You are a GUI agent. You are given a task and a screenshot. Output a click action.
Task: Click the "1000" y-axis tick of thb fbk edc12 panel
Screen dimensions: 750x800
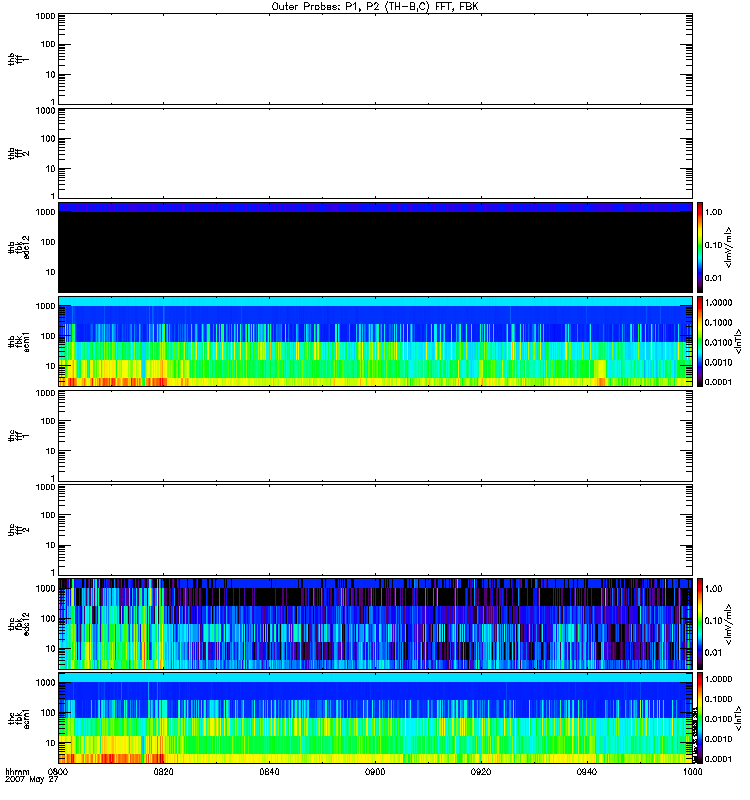coord(45,212)
